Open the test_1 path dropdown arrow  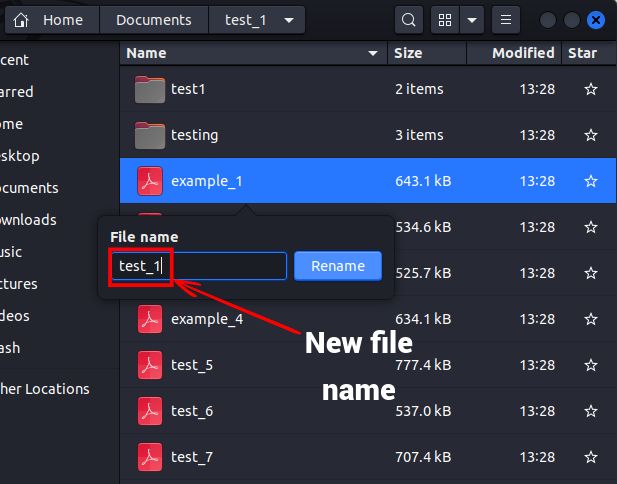[x=289, y=20]
